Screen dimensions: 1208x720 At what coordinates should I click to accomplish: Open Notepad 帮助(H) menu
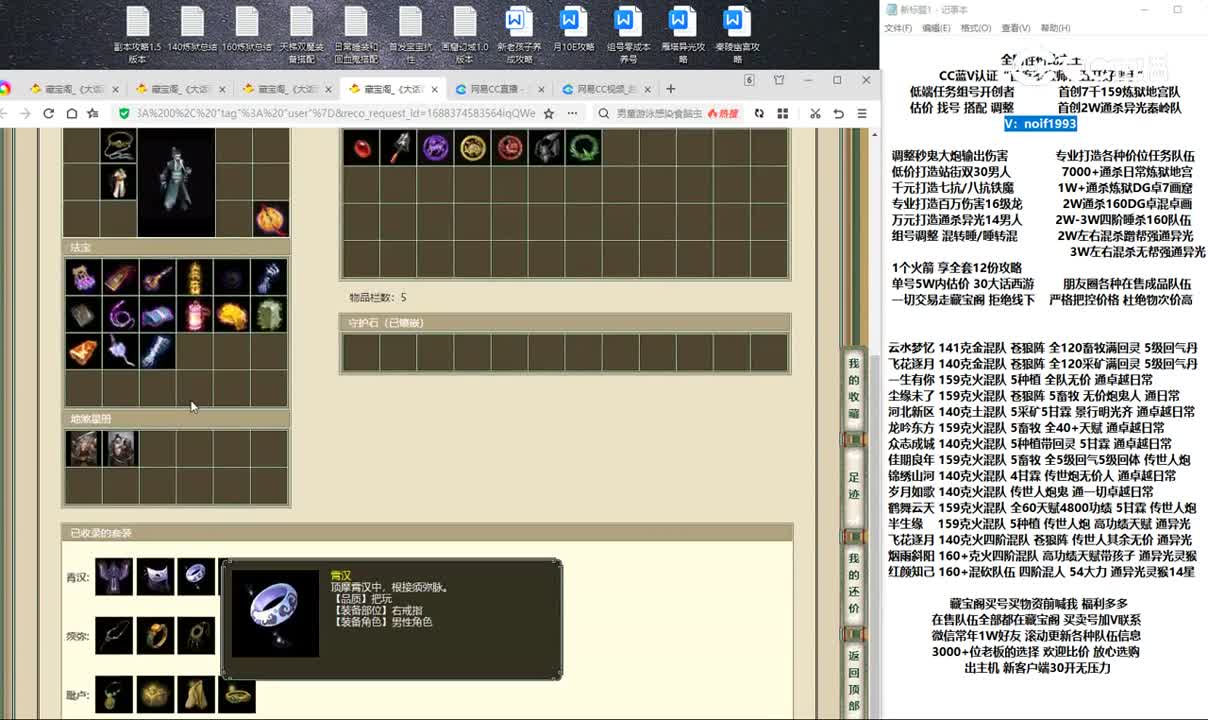1055,28
